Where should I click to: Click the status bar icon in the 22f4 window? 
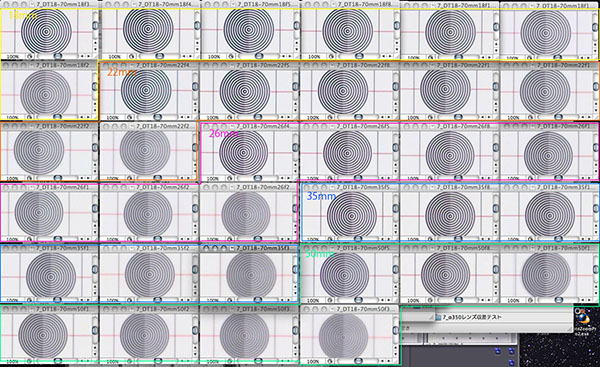(x=130, y=117)
